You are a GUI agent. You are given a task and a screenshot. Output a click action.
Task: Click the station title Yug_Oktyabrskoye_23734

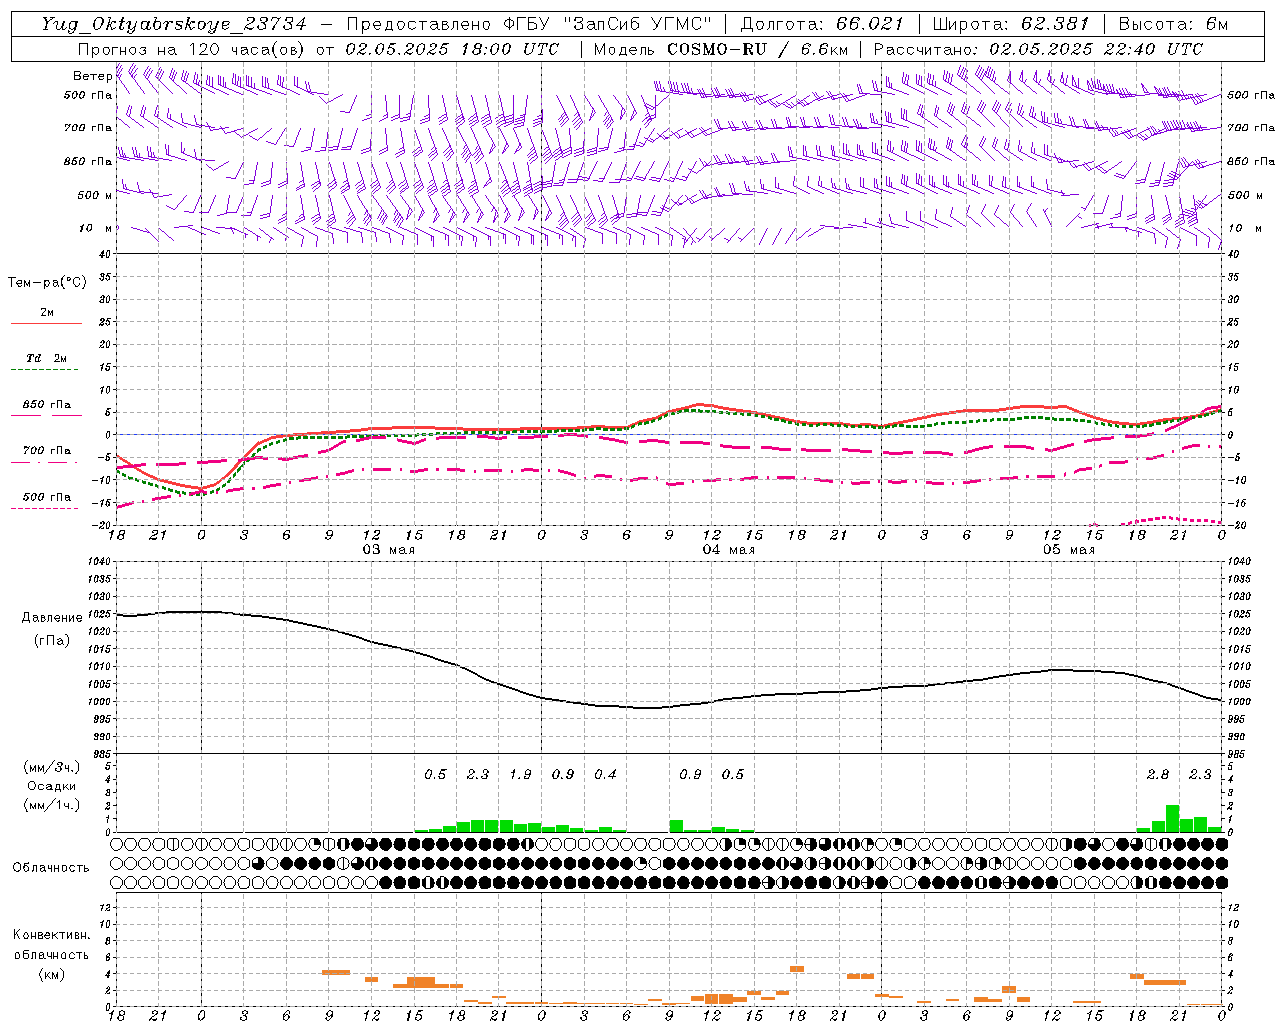174,24
